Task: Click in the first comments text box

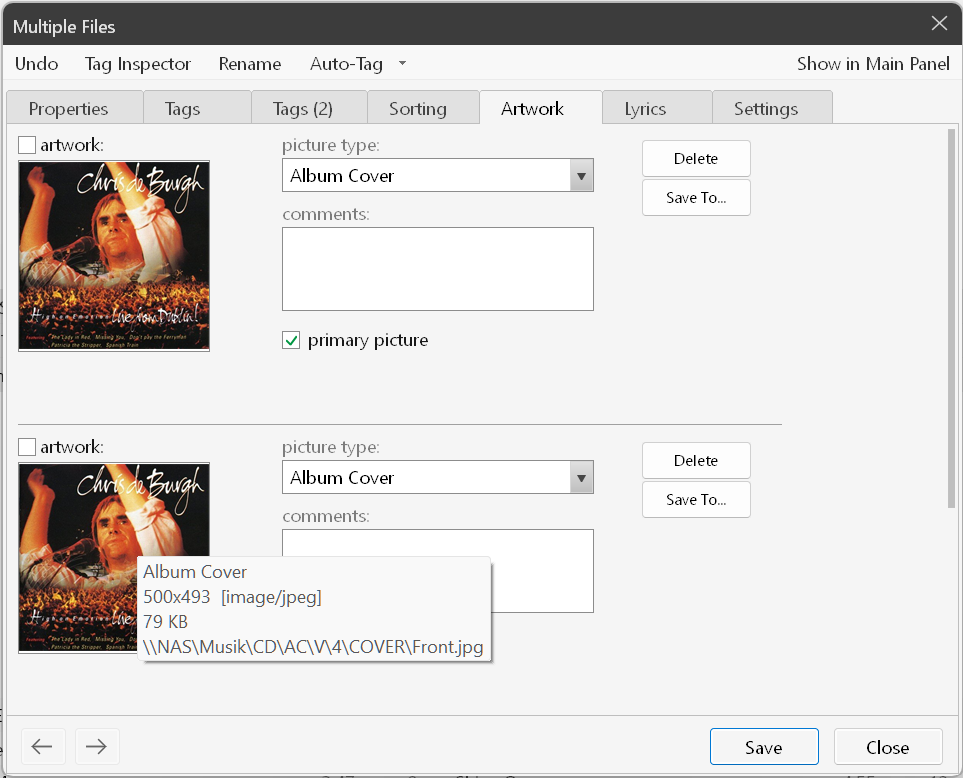Action: pos(437,269)
